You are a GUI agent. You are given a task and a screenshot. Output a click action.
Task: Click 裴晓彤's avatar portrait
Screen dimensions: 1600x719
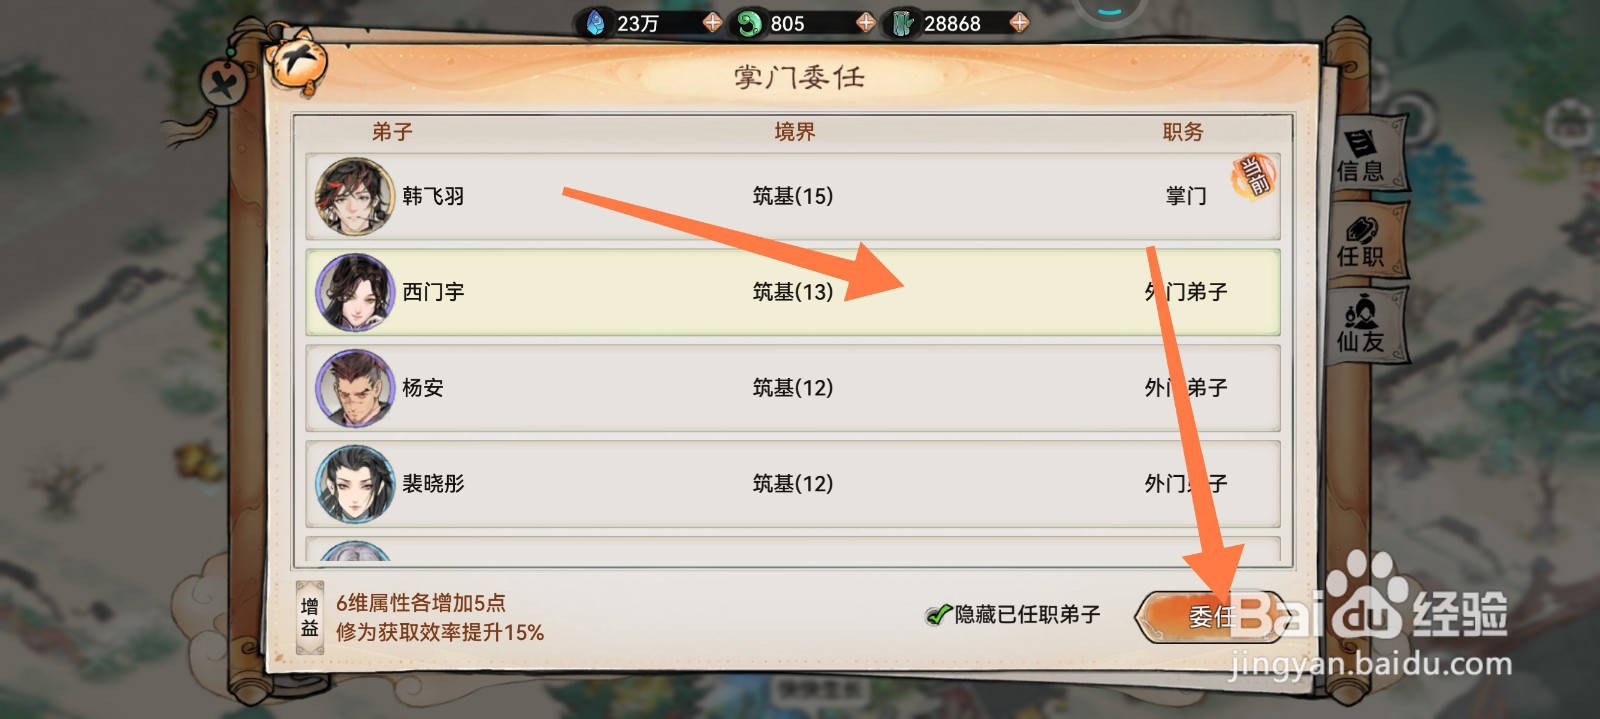(x=354, y=484)
